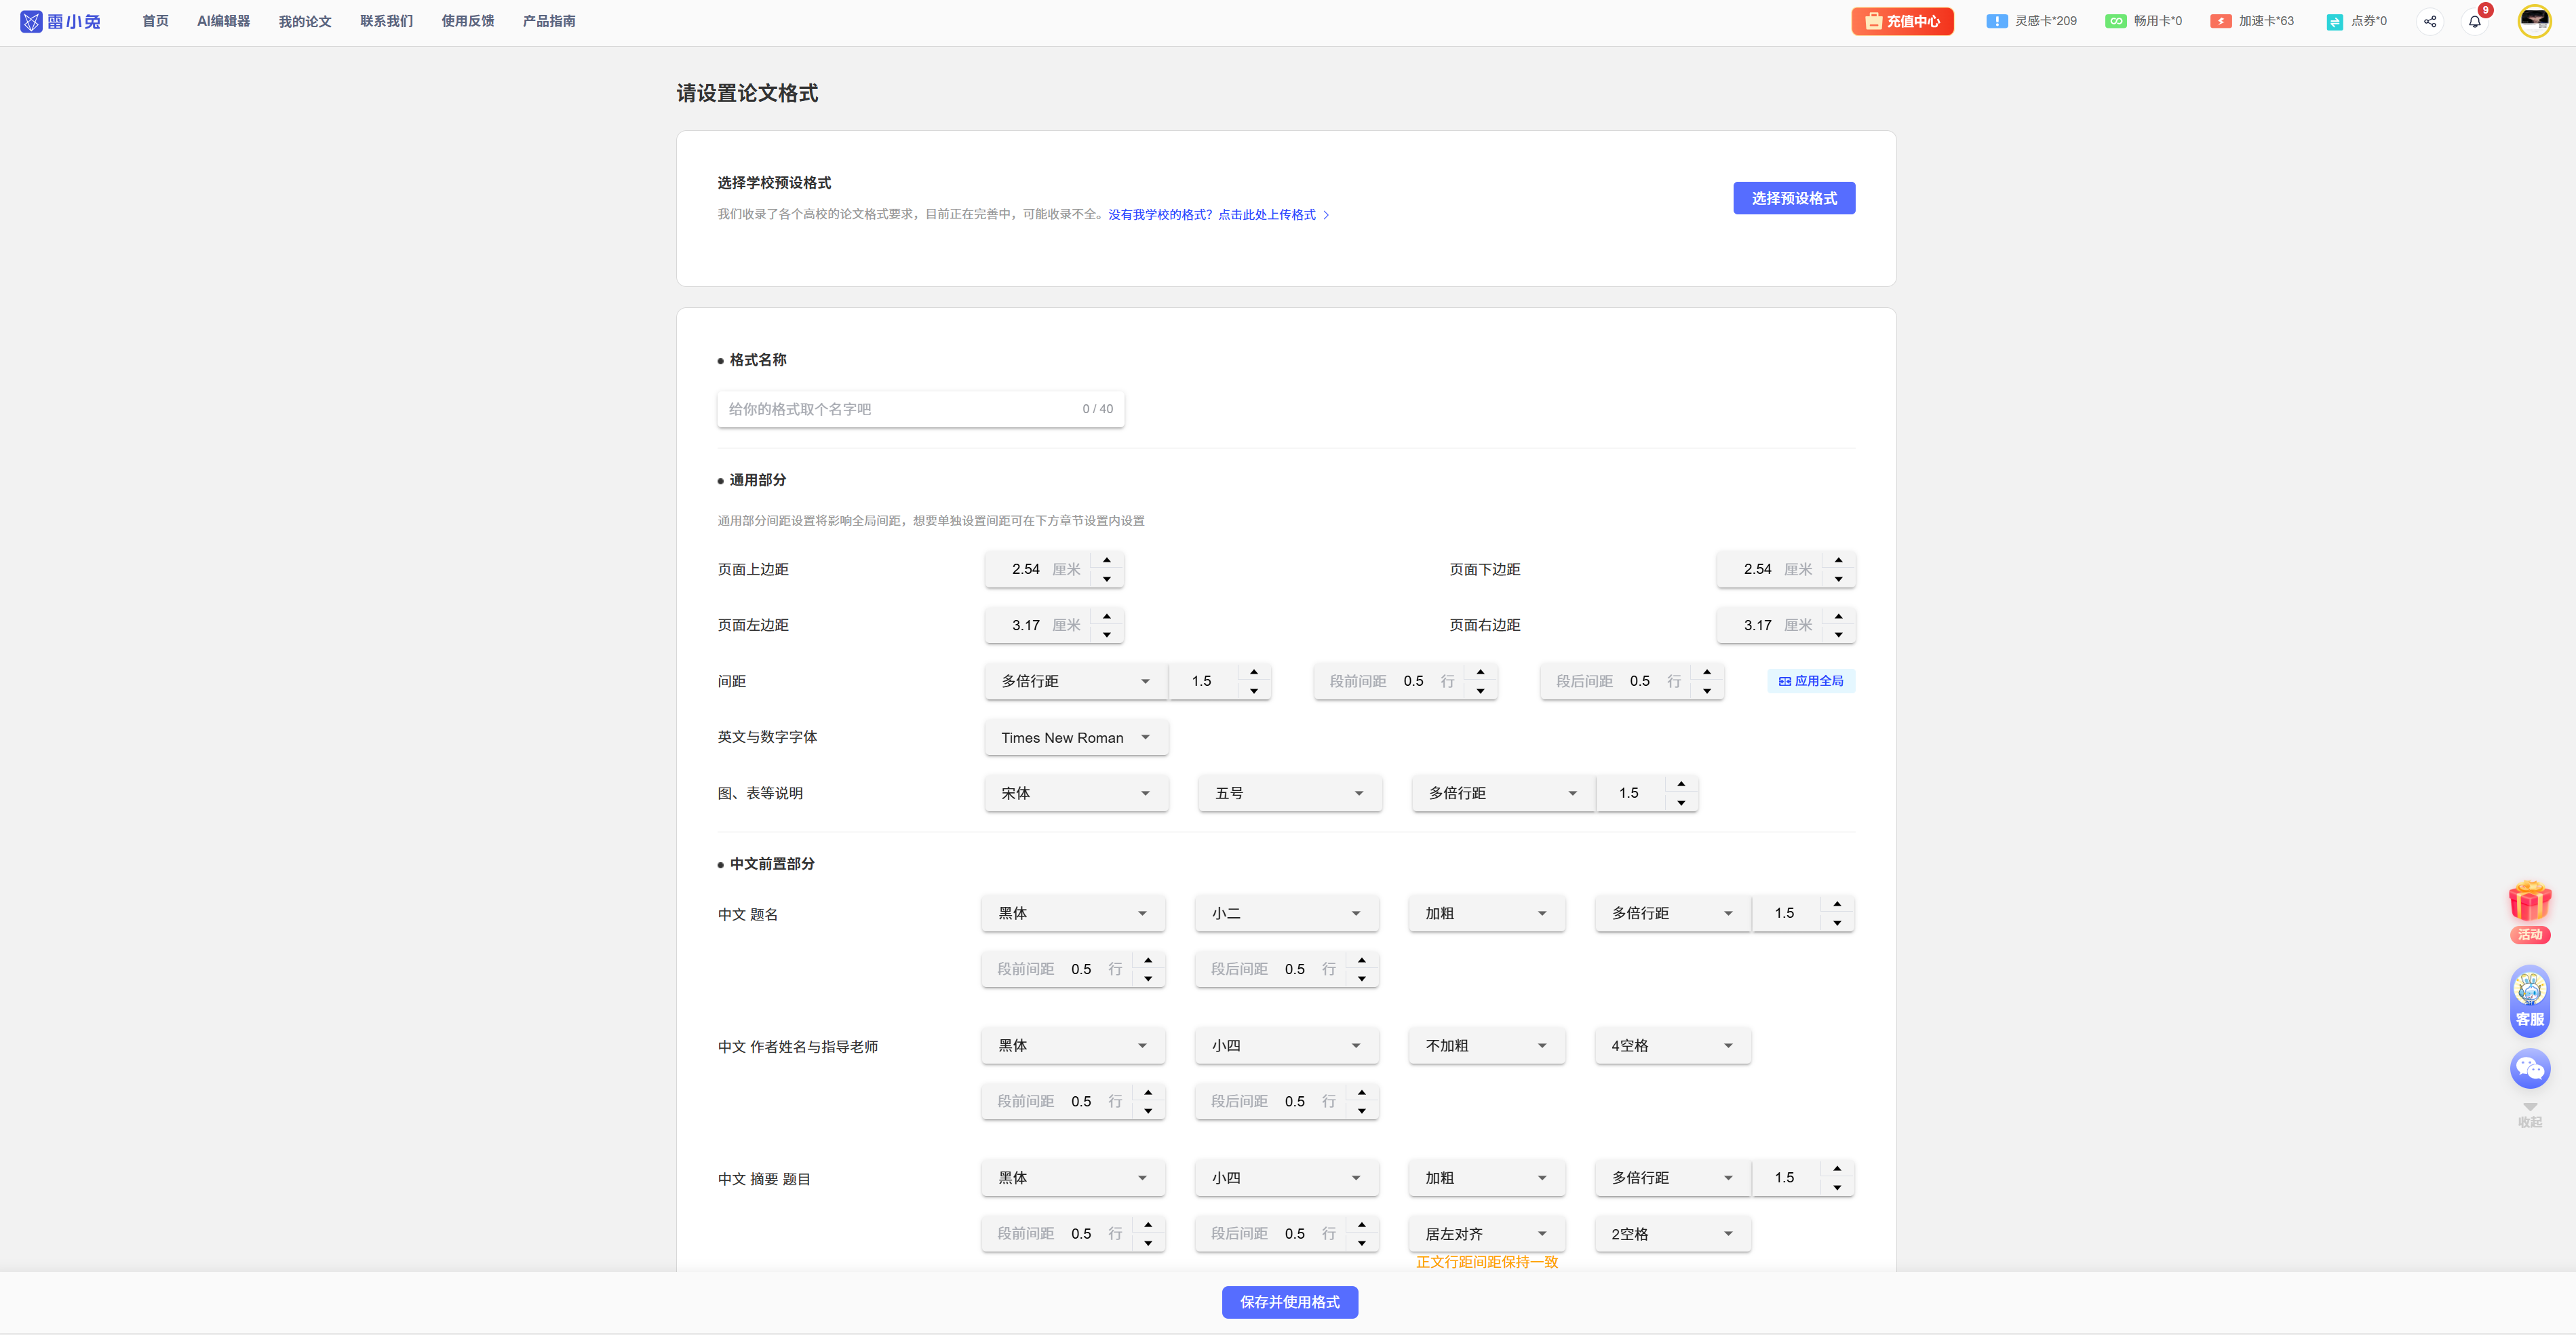Increase 中文 题名 line spacing value

coord(1837,904)
